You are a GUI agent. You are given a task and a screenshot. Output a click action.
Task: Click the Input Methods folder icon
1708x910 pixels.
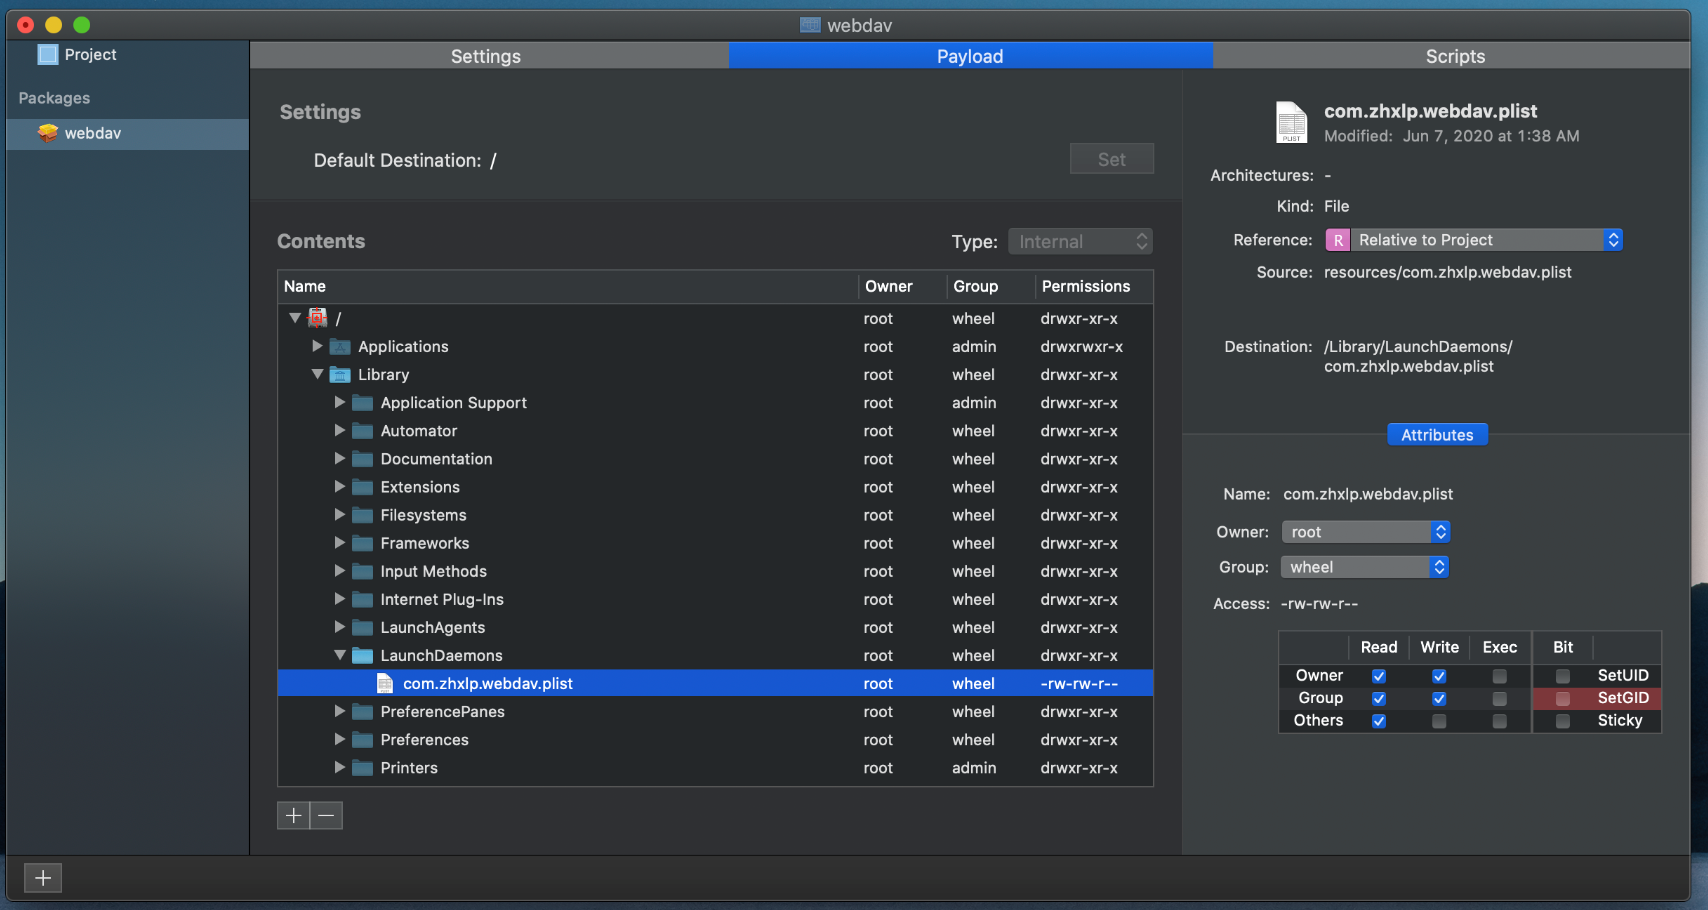tap(362, 571)
